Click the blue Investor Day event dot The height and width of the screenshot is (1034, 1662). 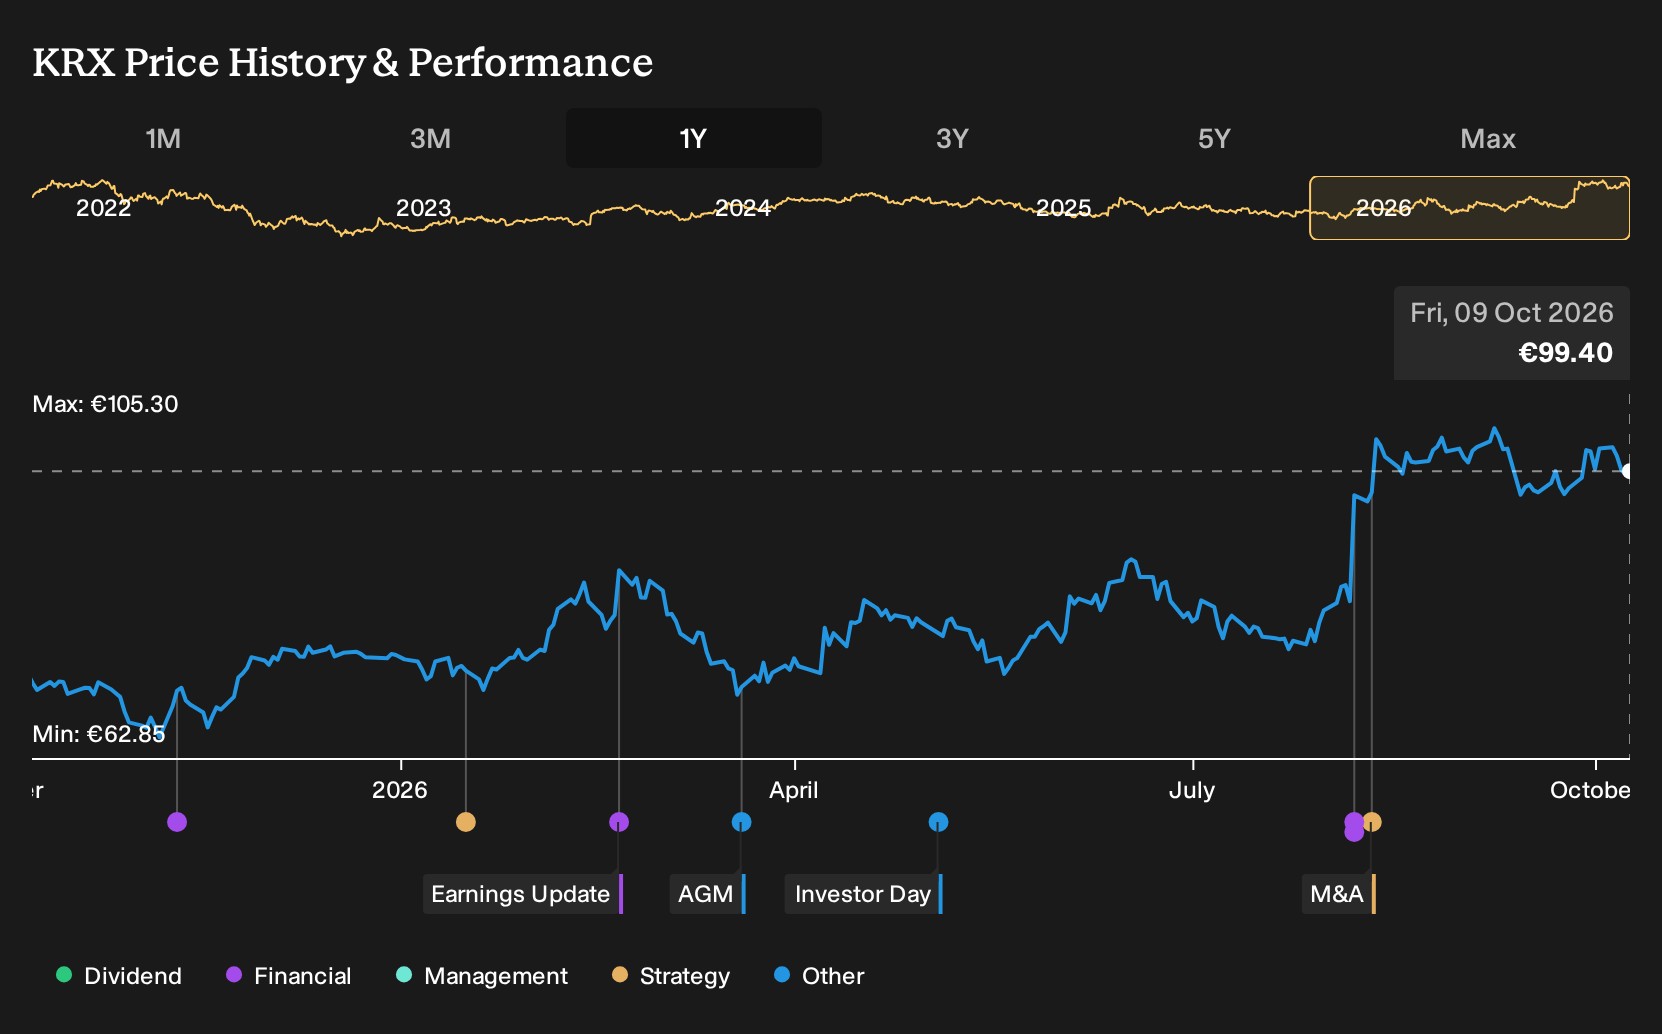click(x=938, y=822)
